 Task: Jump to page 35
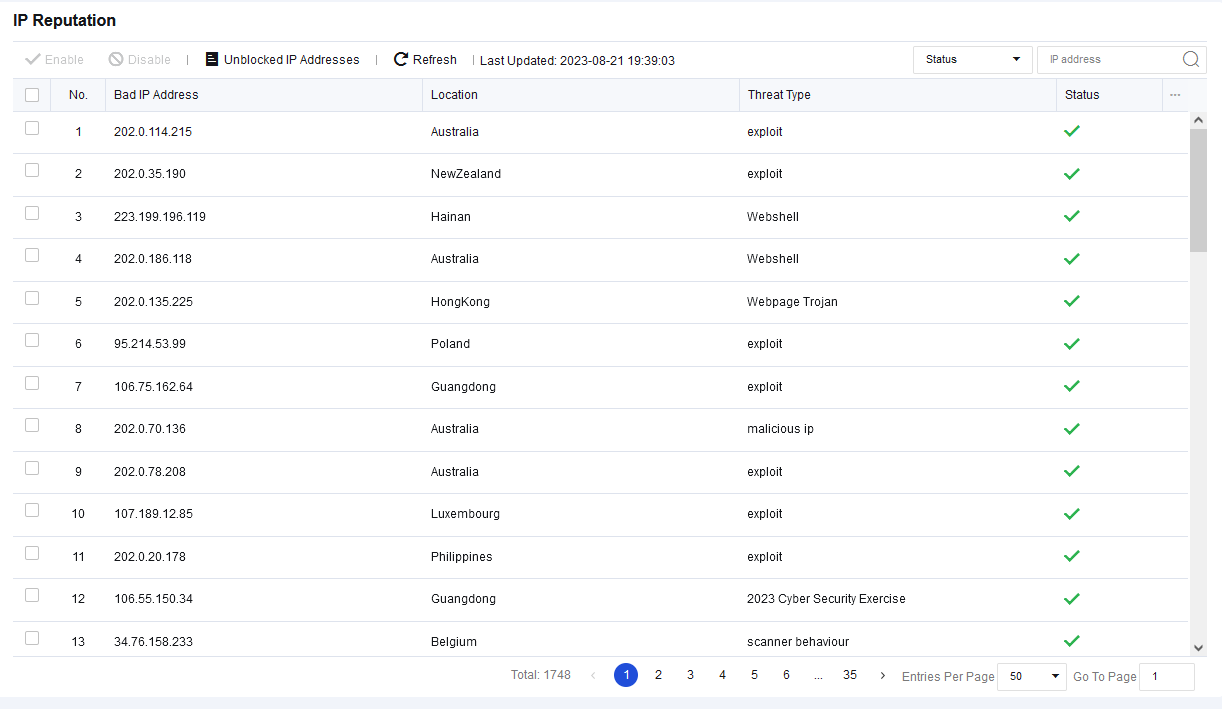(x=849, y=676)
